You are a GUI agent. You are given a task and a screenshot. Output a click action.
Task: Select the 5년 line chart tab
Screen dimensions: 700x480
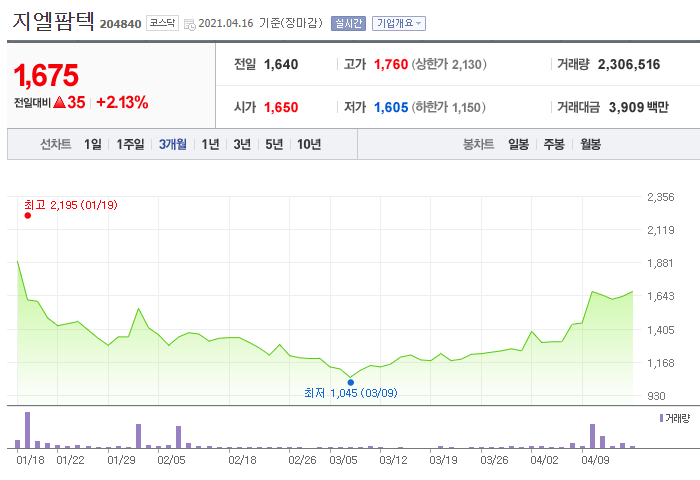coord(274,144)
